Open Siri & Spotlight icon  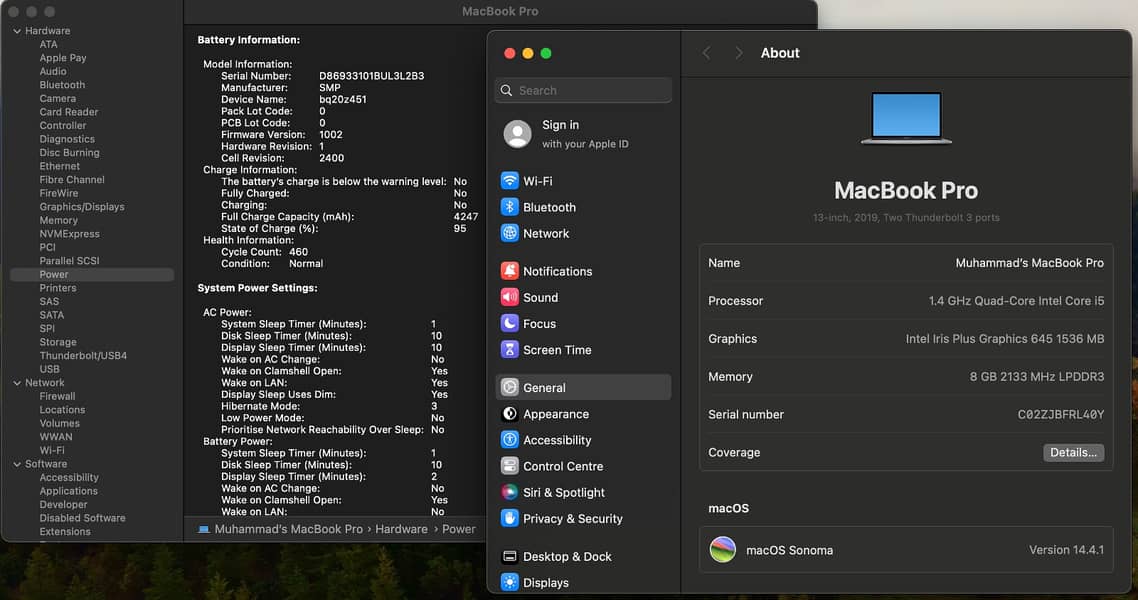coord(510,492)
